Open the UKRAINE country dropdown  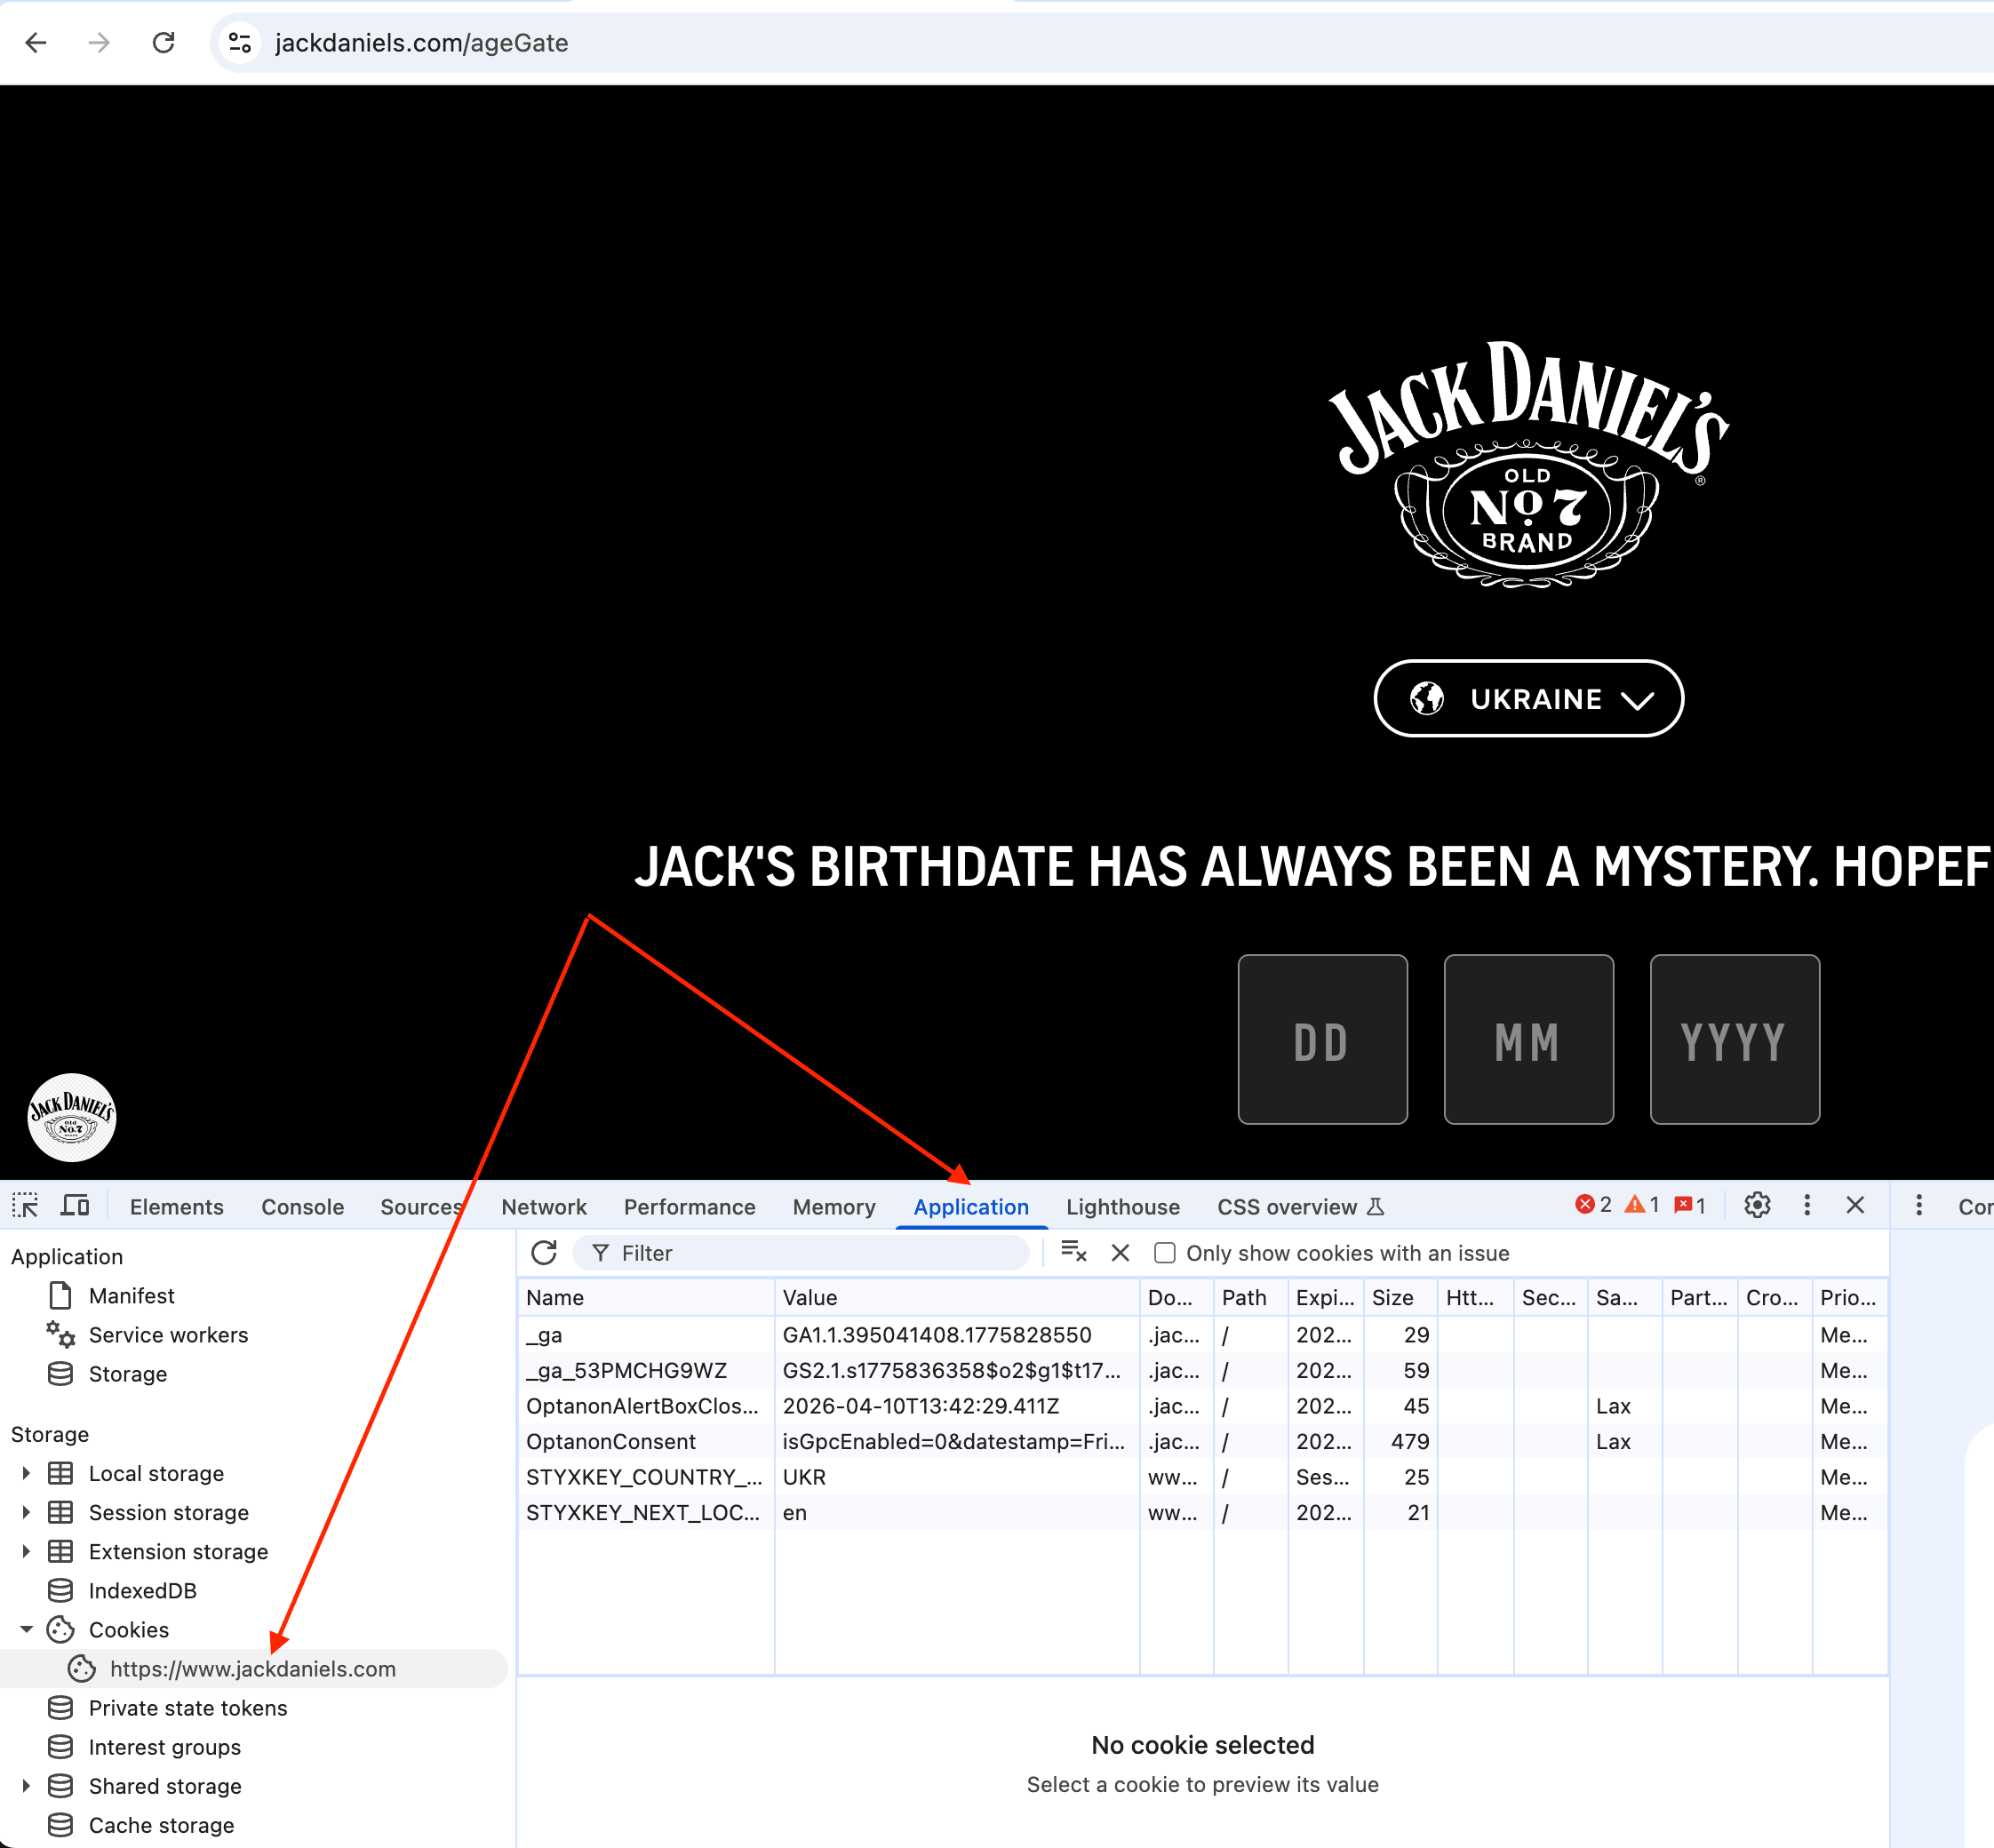click(x=1528, y=698)
